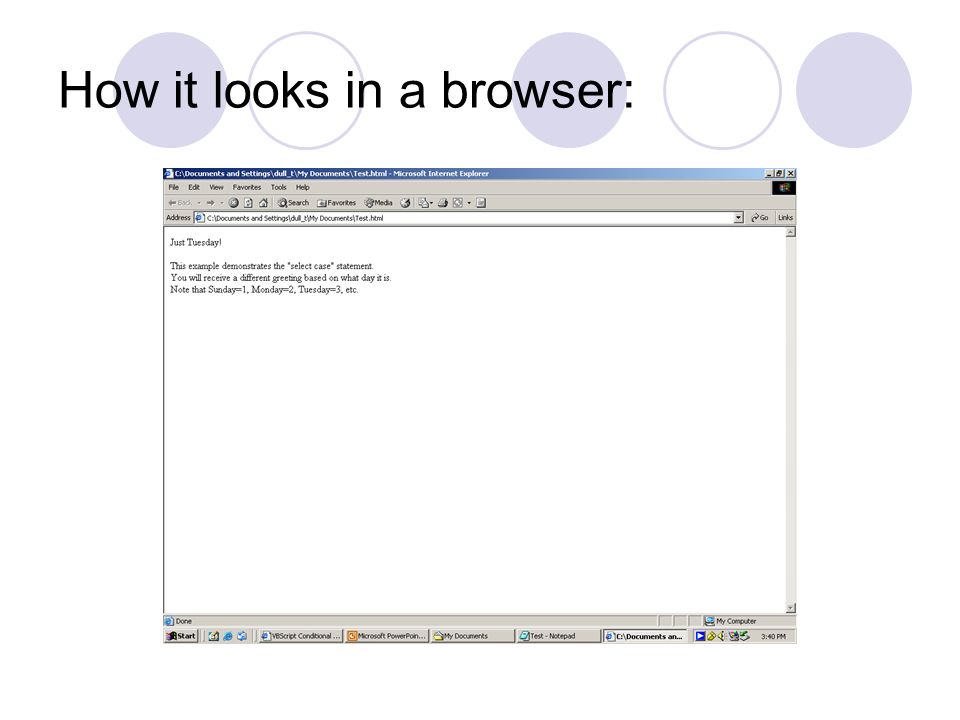Open the Tools menu

(279, 187)
